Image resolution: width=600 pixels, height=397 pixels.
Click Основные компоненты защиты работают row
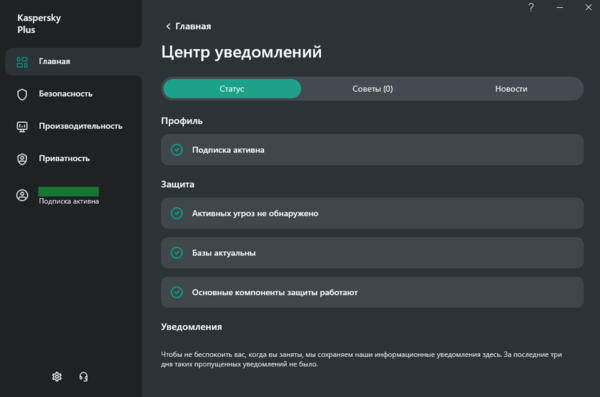372,292
